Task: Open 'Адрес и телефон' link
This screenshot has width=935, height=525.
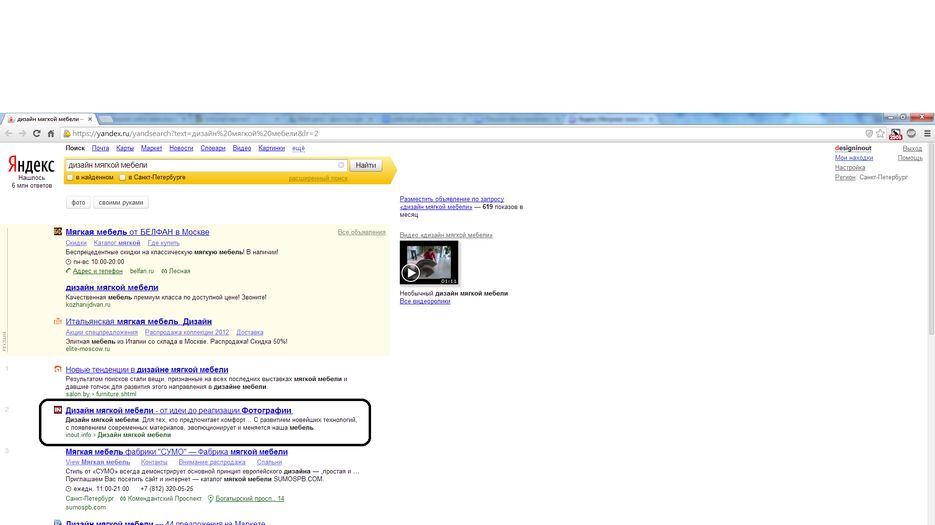Action: click(x=97, y=271)
